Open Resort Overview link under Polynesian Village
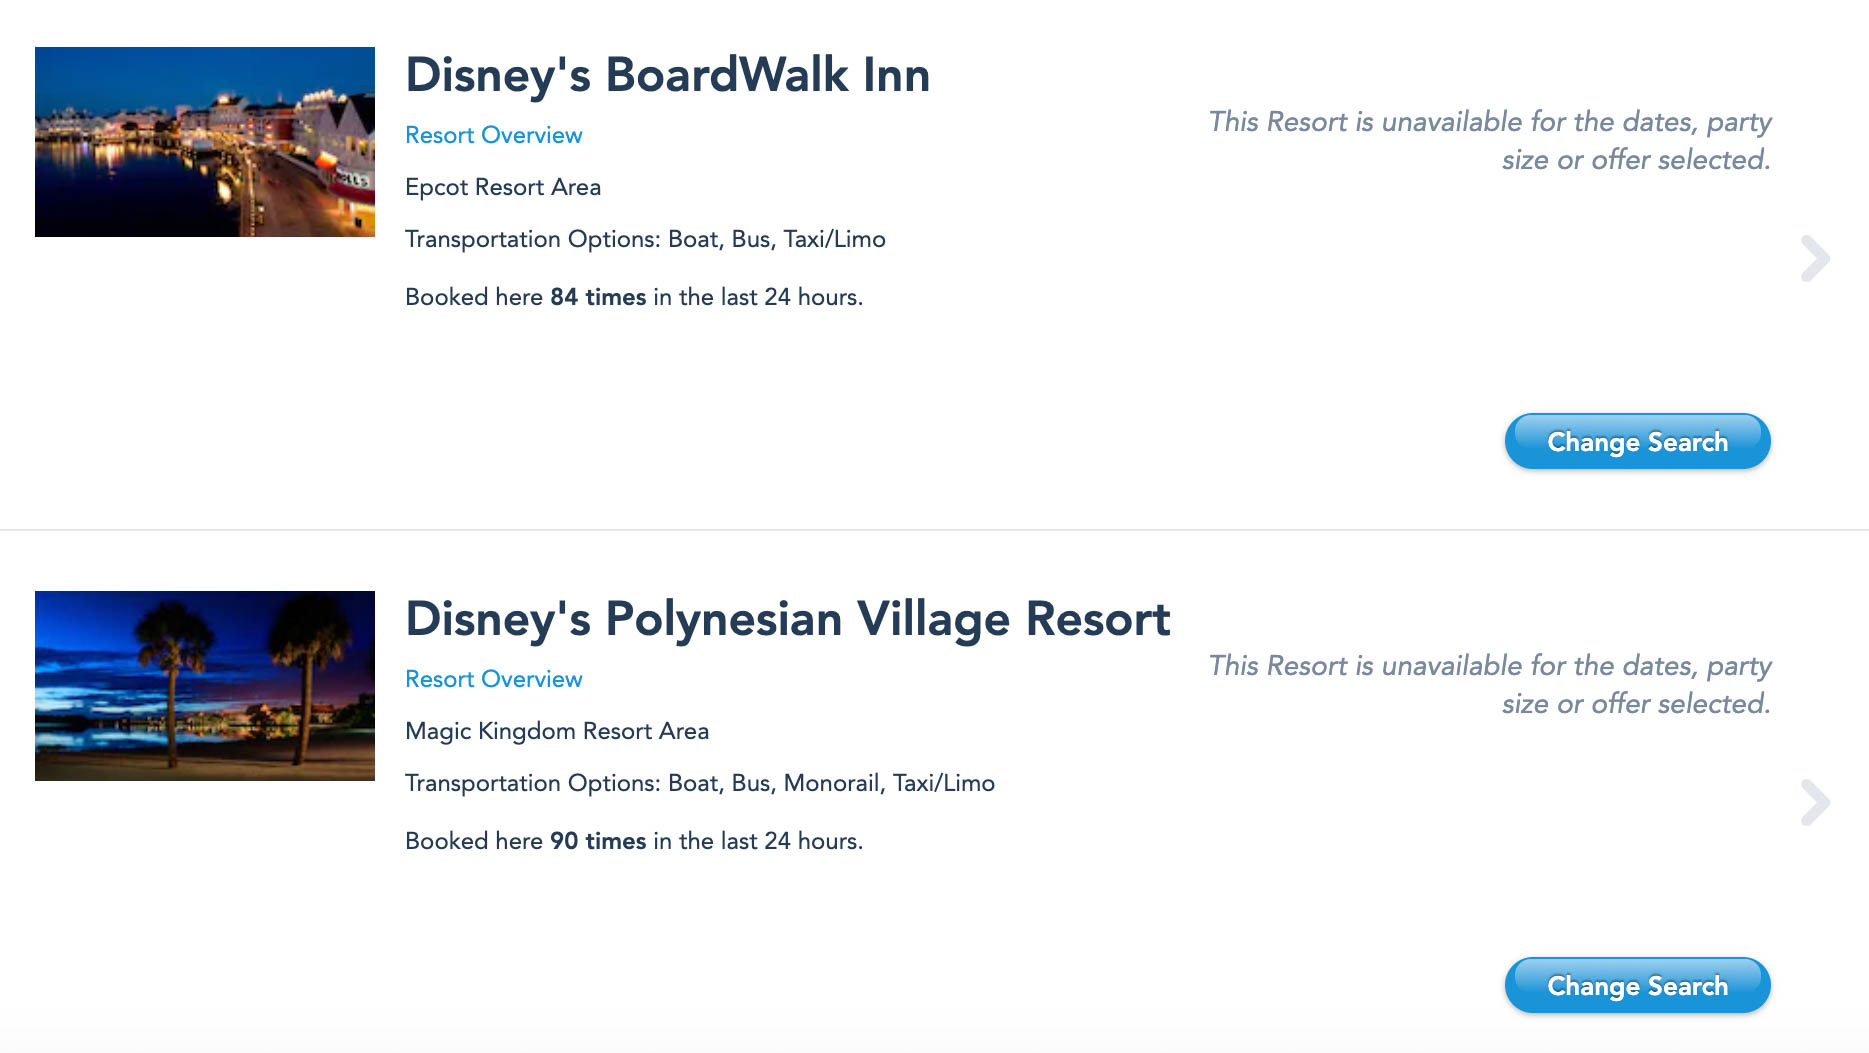Screen dimensions: 1869x1053 [493, 679]
